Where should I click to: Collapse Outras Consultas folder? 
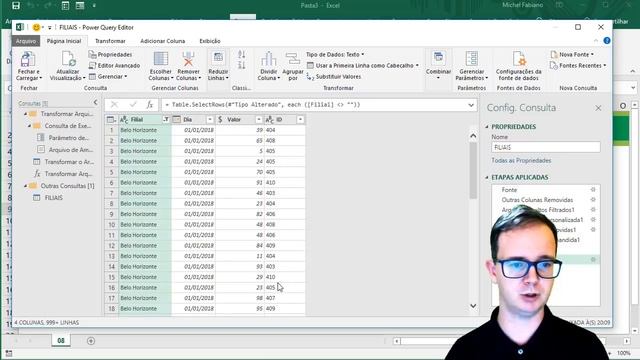click(25, 186)
